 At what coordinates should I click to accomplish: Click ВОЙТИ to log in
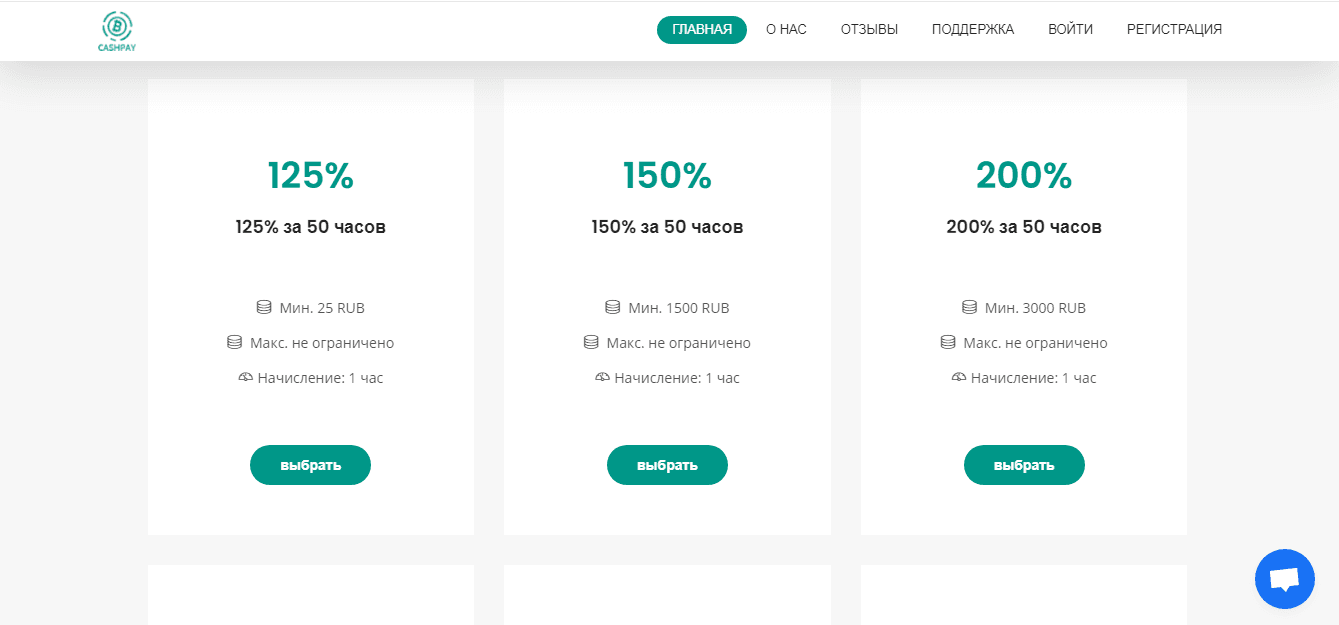click(1070, 30)
